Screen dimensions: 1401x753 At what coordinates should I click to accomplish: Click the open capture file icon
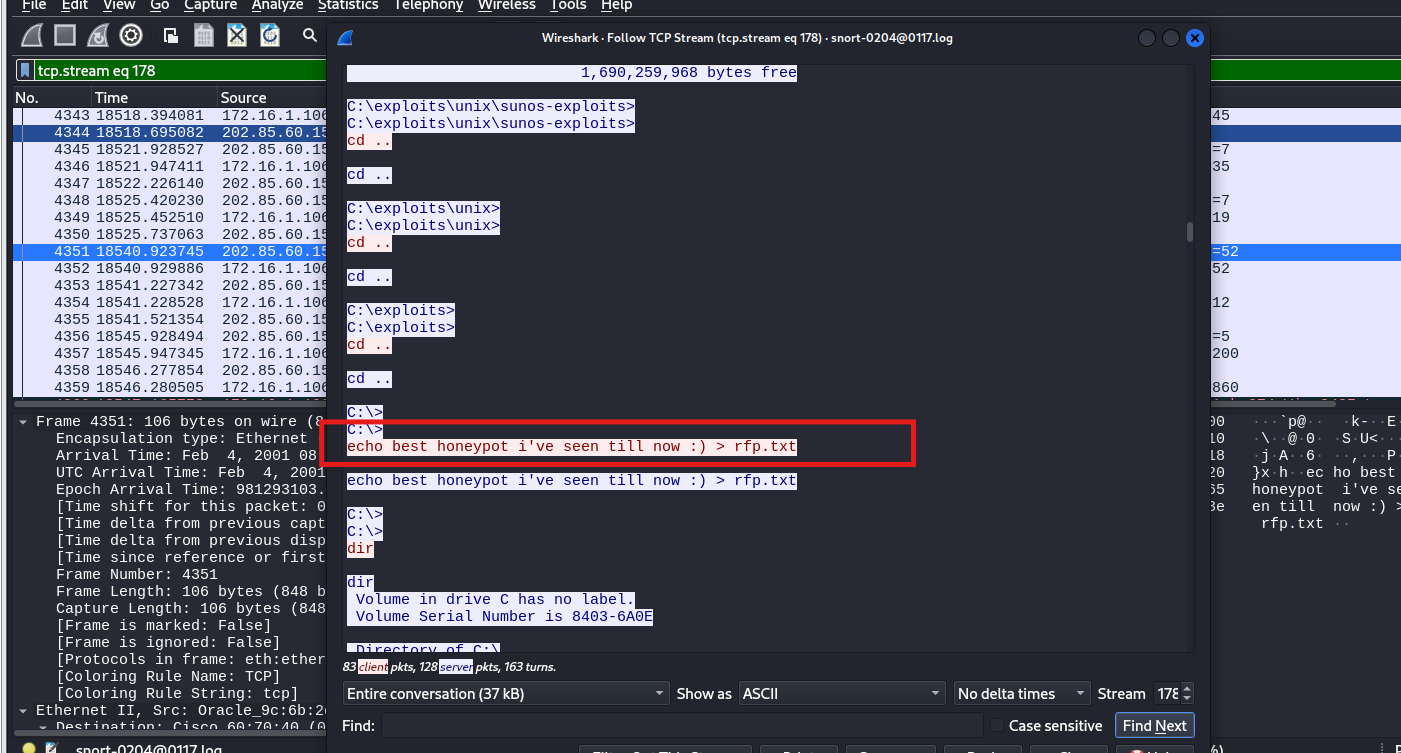[x=171, y=36]
